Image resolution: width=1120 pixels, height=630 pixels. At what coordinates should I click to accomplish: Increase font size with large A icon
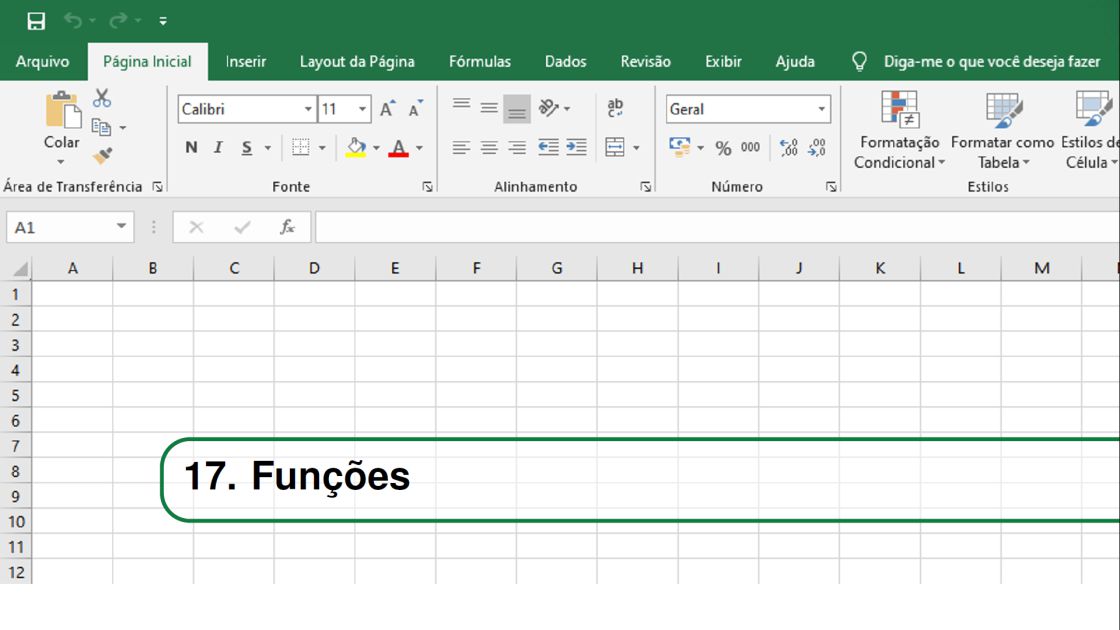tap(387, 109)
